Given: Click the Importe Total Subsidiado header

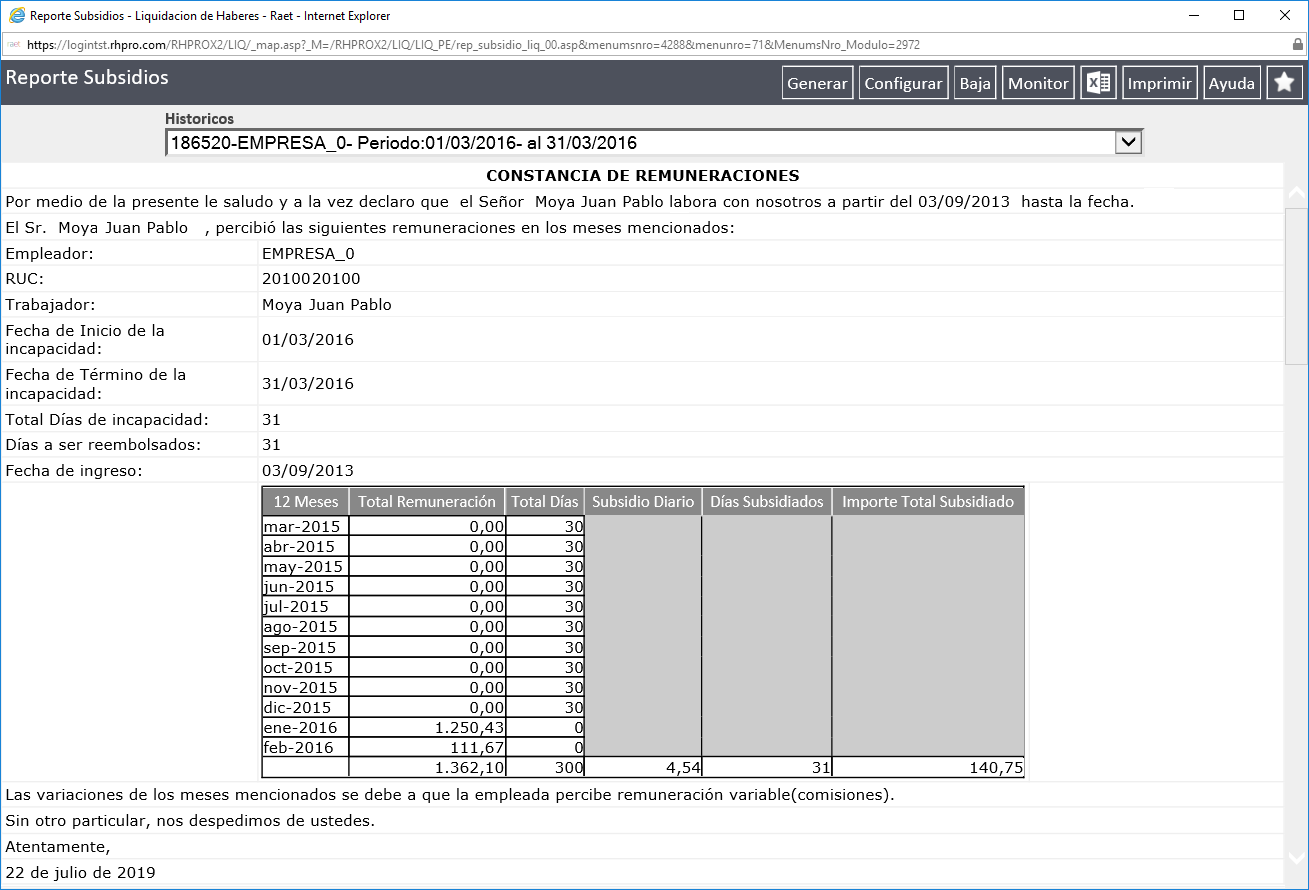Looking at the screenshot, I should click(x=928, y=501).
